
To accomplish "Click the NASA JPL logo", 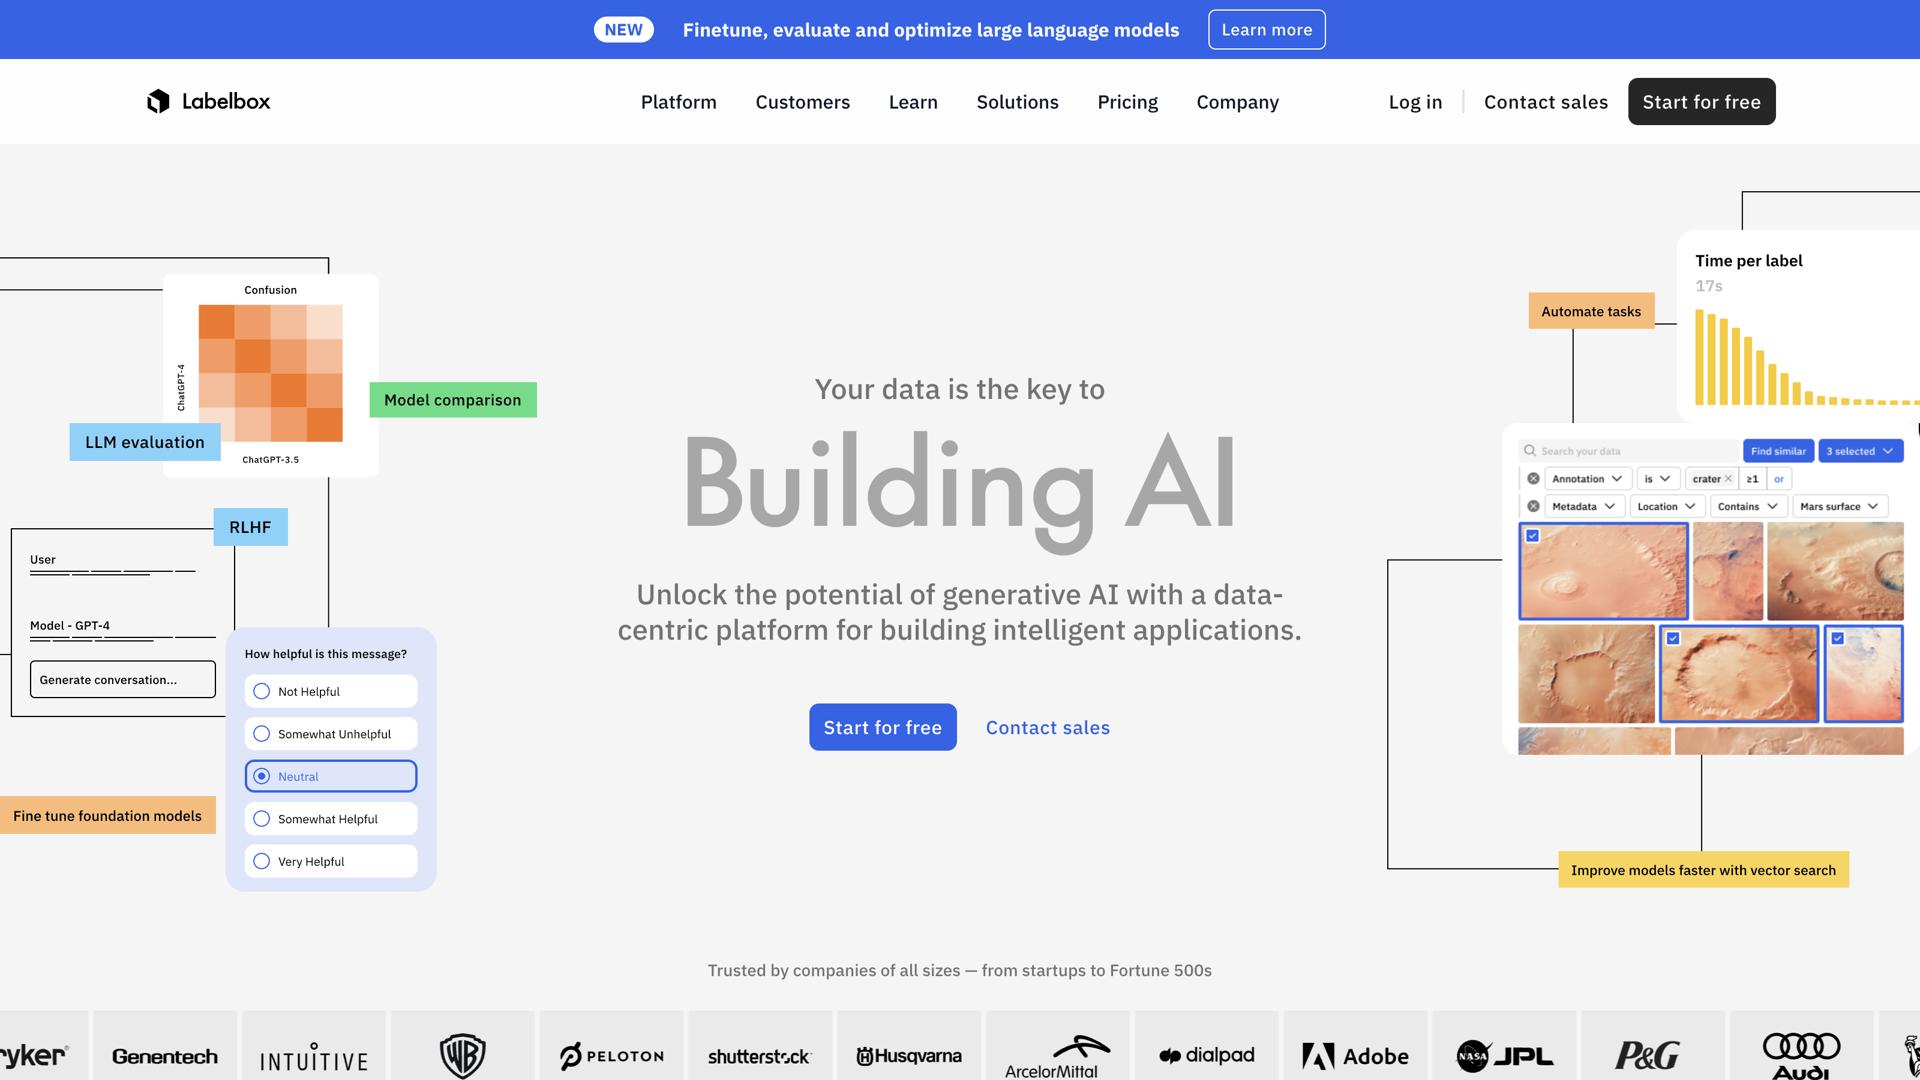I will [1504, 1055].
